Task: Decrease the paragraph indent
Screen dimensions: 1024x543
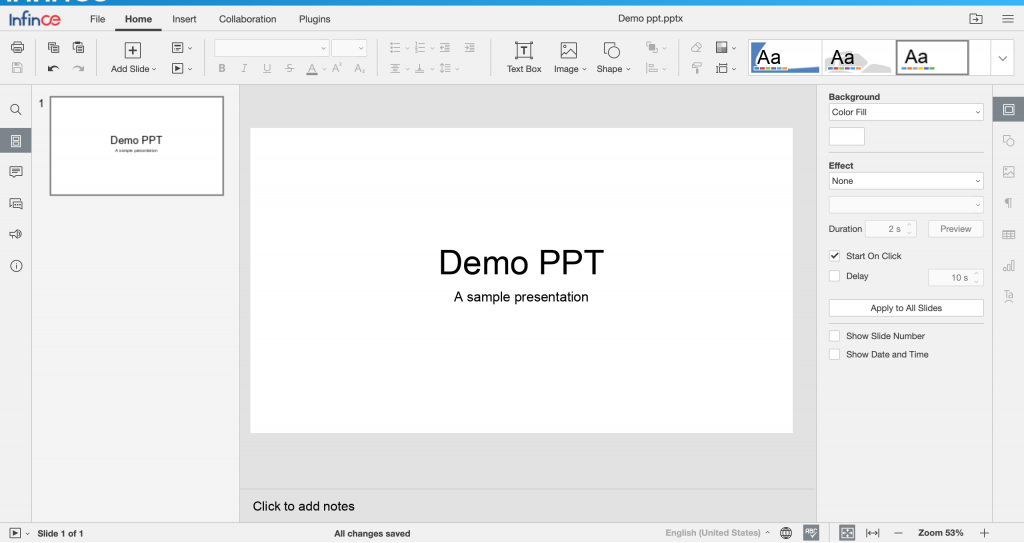Action: click(x=445, y=47)
